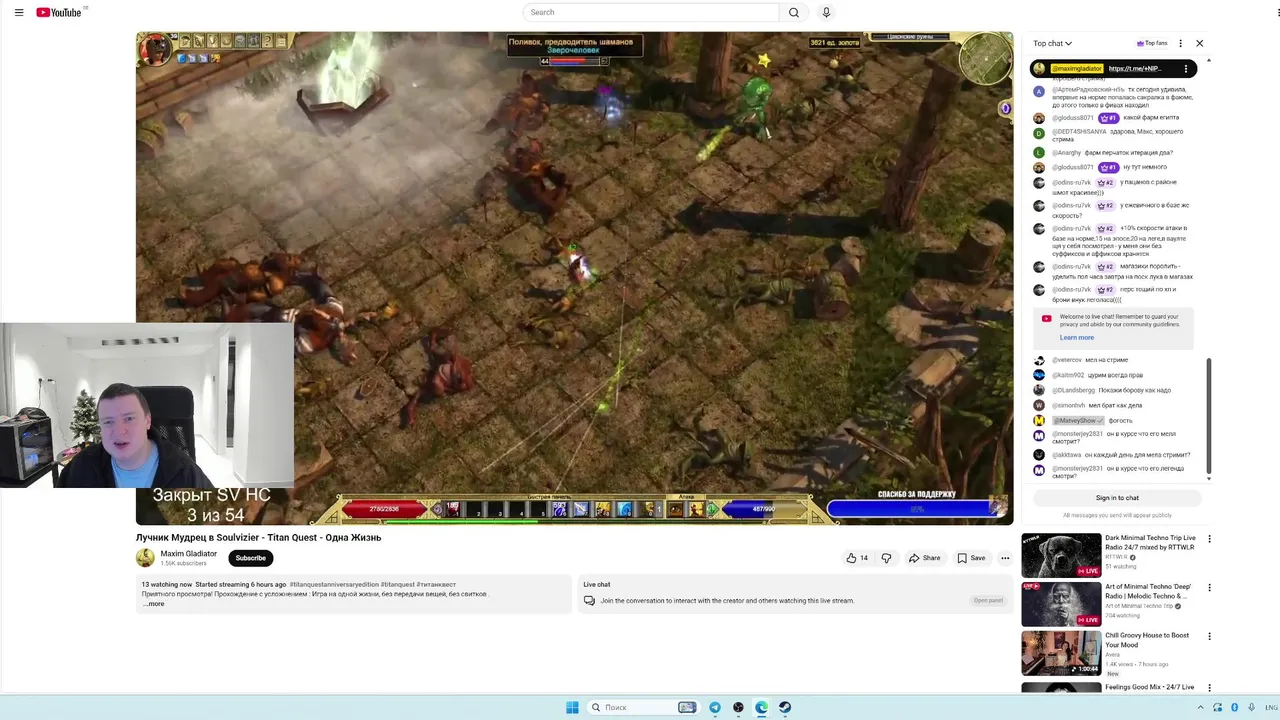1280x720 pixels.
Task: Like the stream with thumbs-up icon
Action: point(858,558)
